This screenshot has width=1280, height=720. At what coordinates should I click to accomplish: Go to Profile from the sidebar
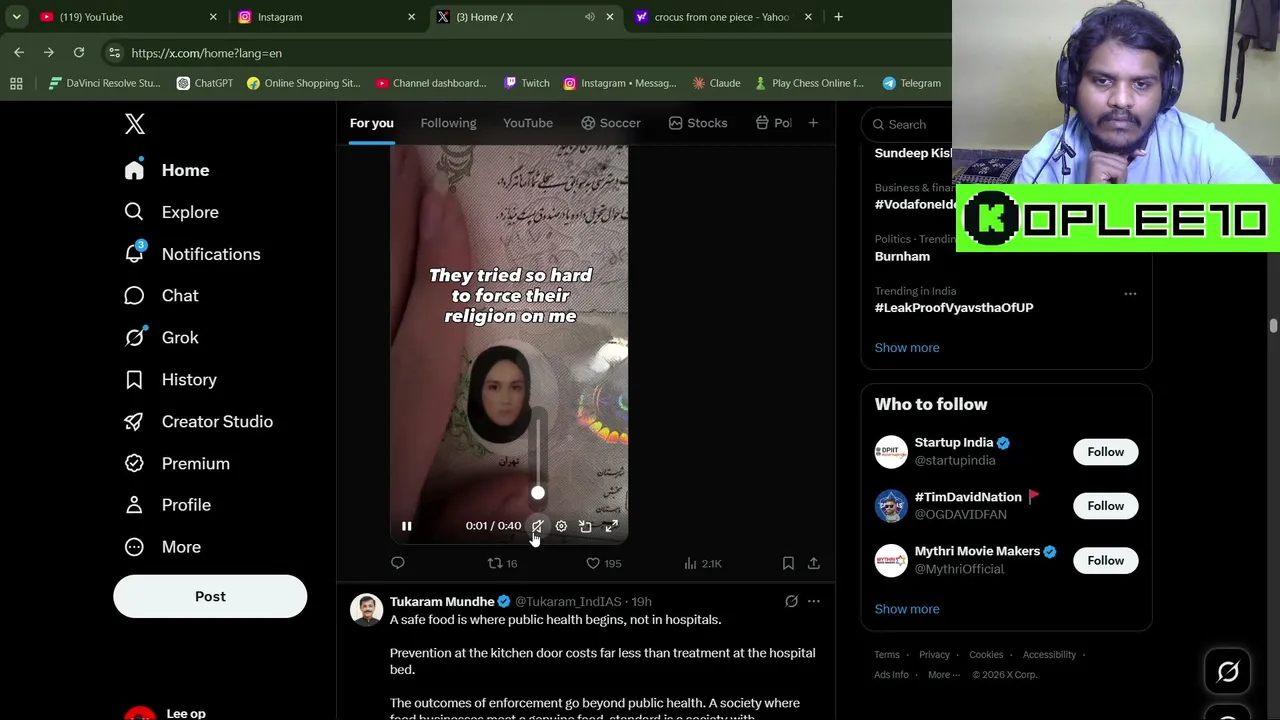pyautogui.click(x=167, y=505)
